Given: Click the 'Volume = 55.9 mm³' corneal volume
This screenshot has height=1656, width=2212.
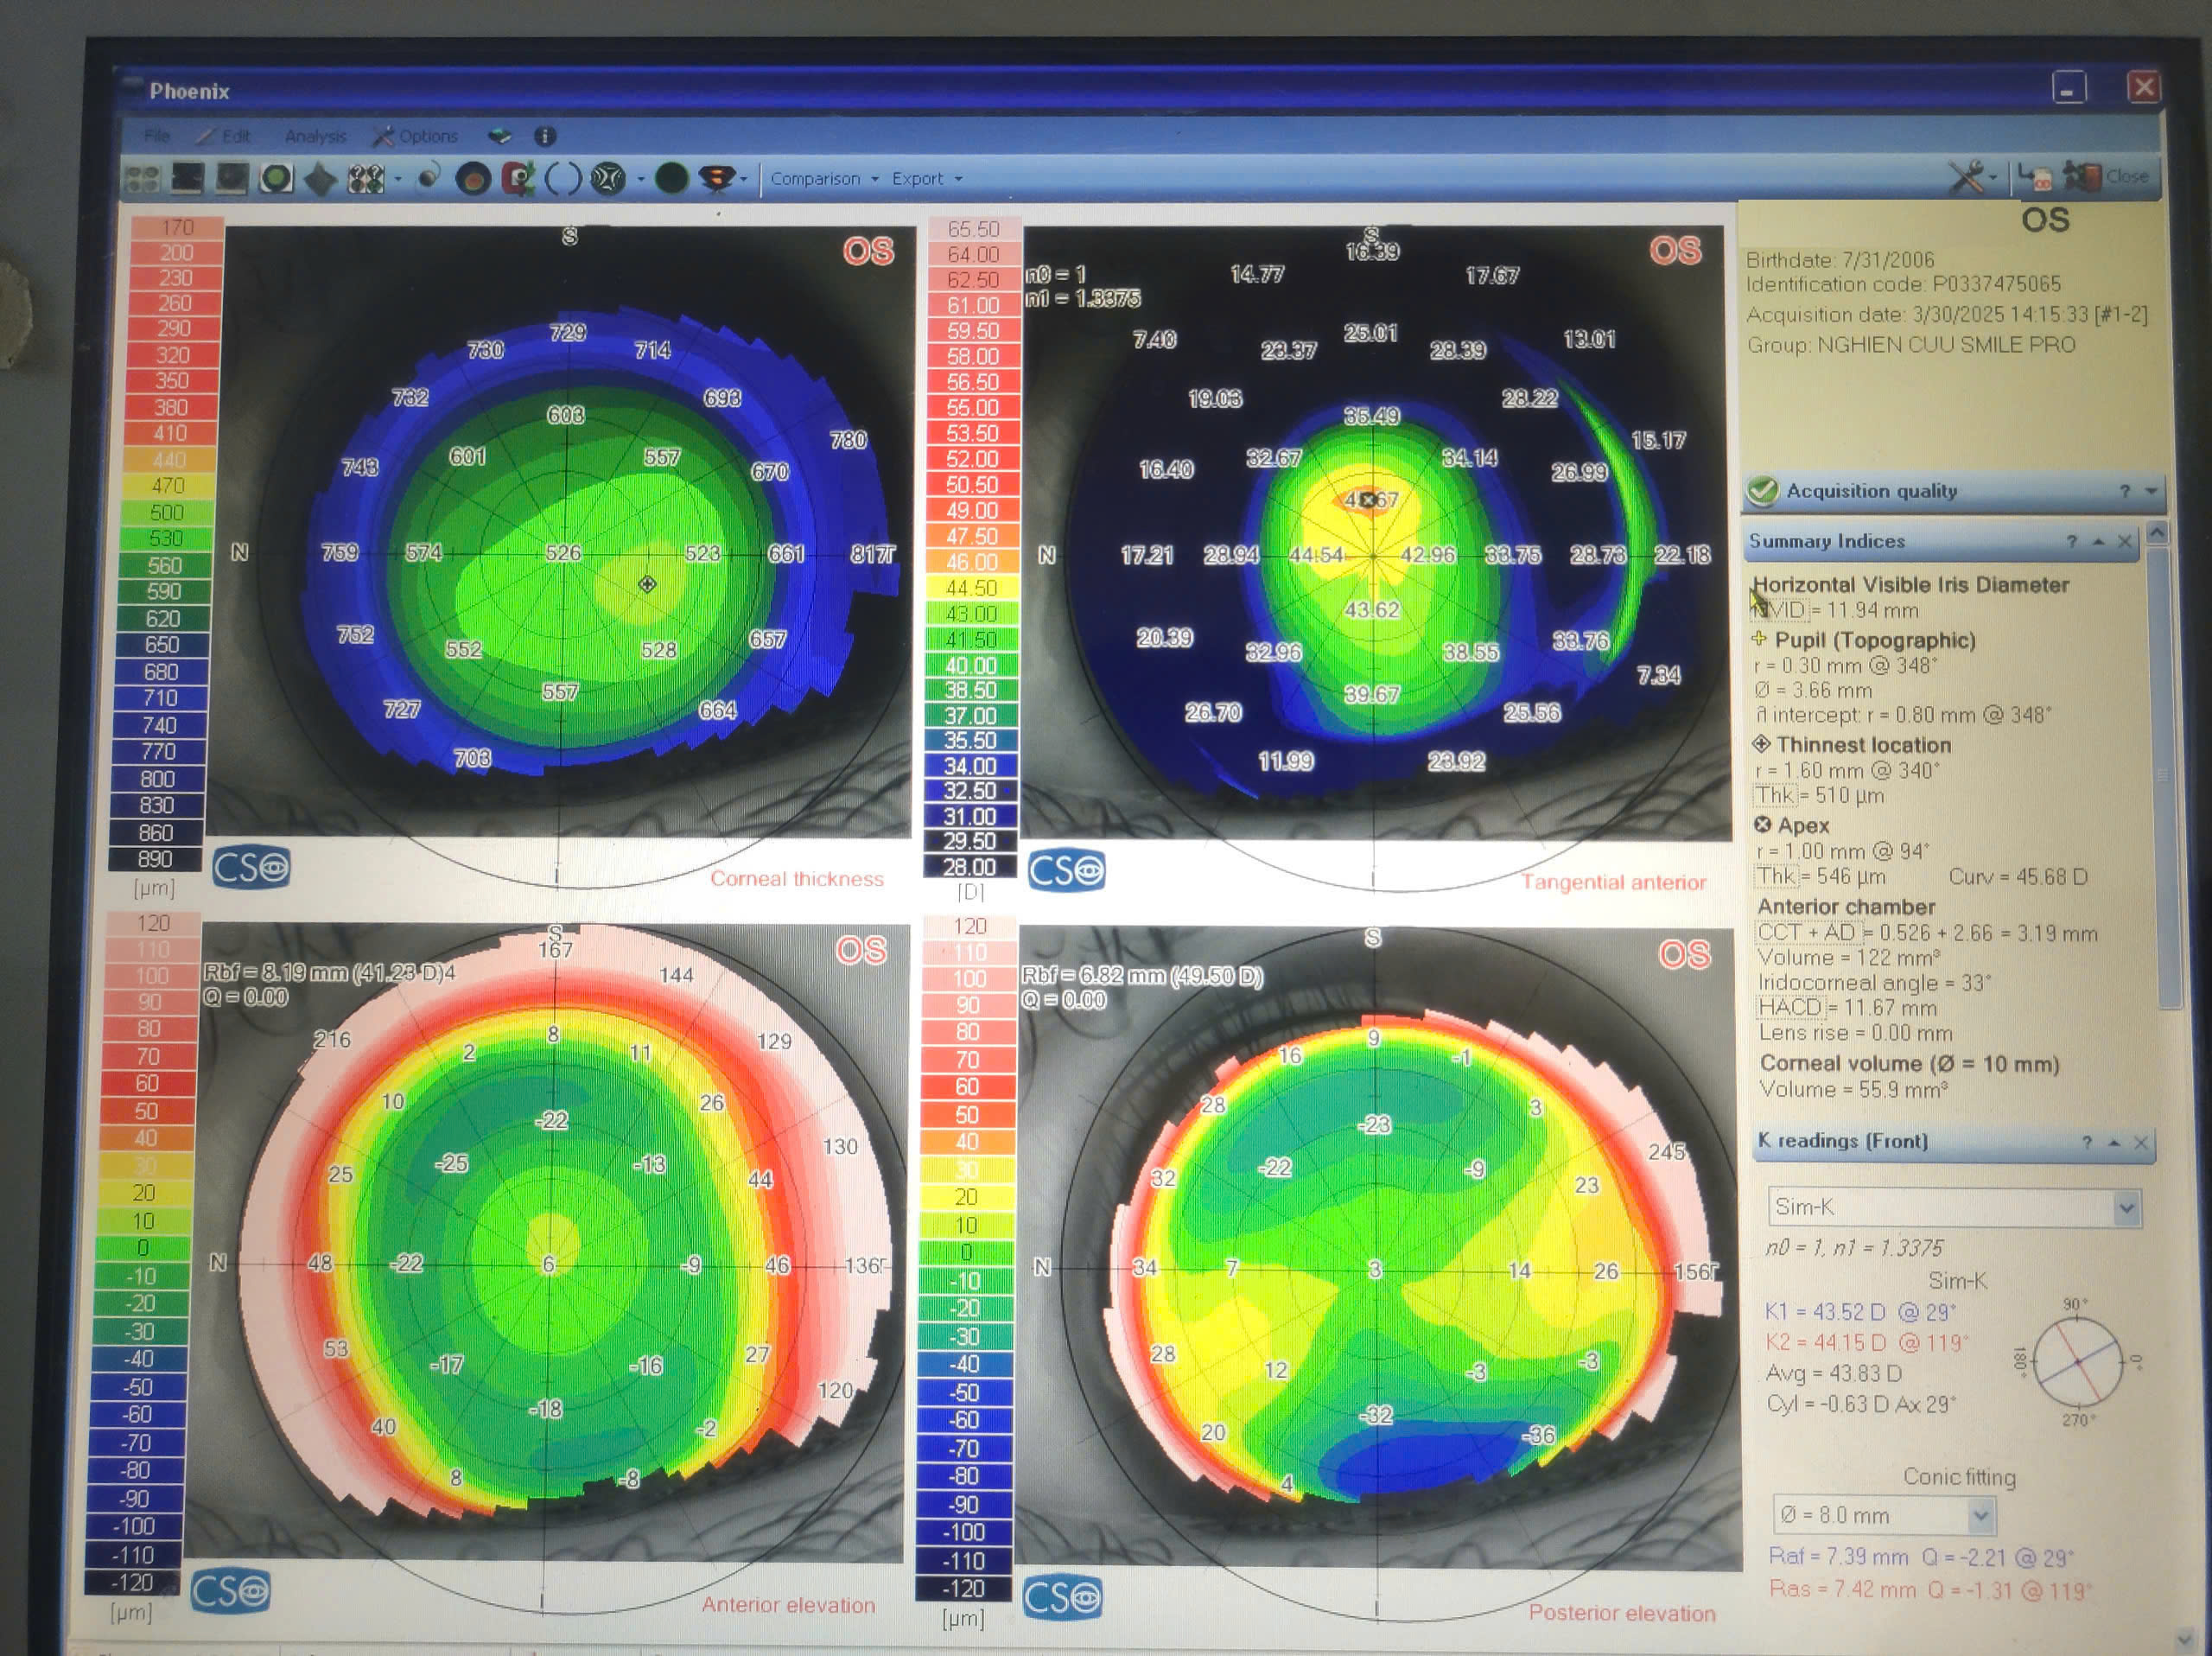Looking at the screenshot, I should tap(1853, 1089).
